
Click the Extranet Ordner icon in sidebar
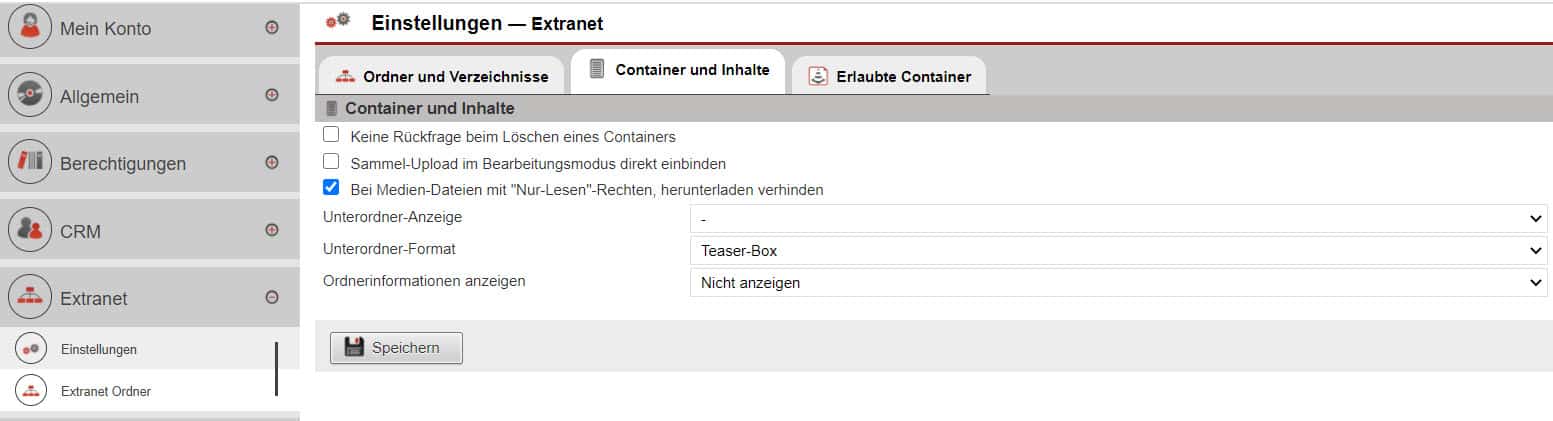(31, 391)
